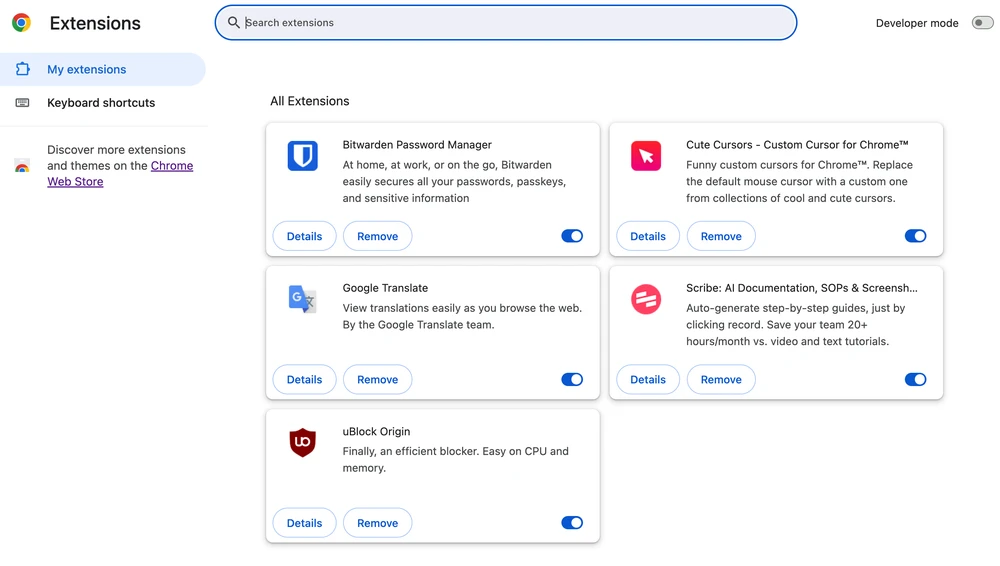Open the My extensions section
The width and height of the screenshot is (1000, 566).
(87, 70)
